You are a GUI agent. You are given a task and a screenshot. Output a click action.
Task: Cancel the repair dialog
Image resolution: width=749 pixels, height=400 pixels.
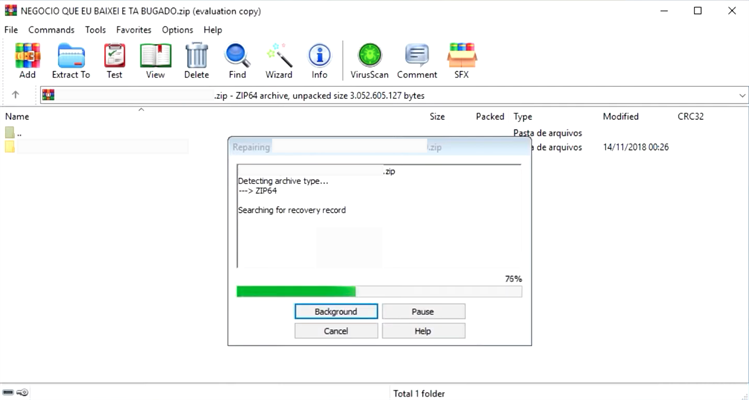tap(336, 331)
